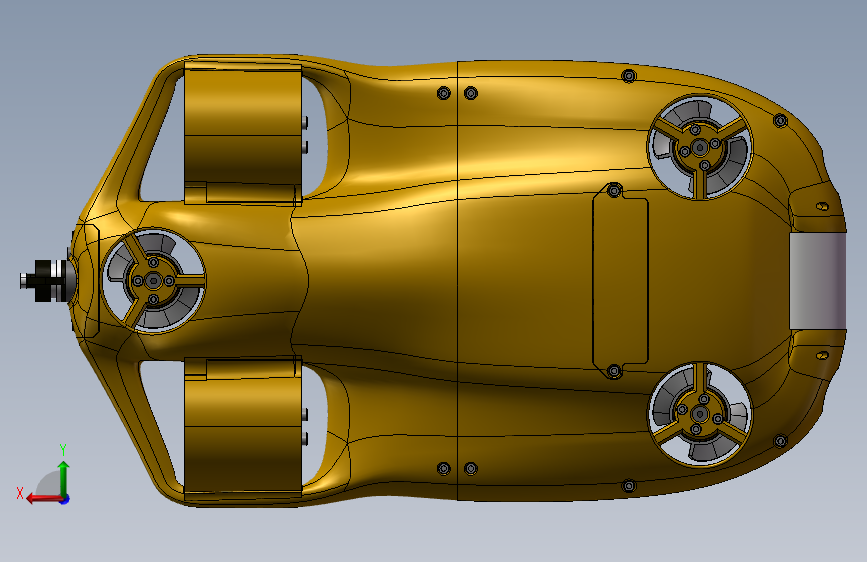Click the green Y axis arrow of the triad
867x562 pixels.
pos(64,478)
